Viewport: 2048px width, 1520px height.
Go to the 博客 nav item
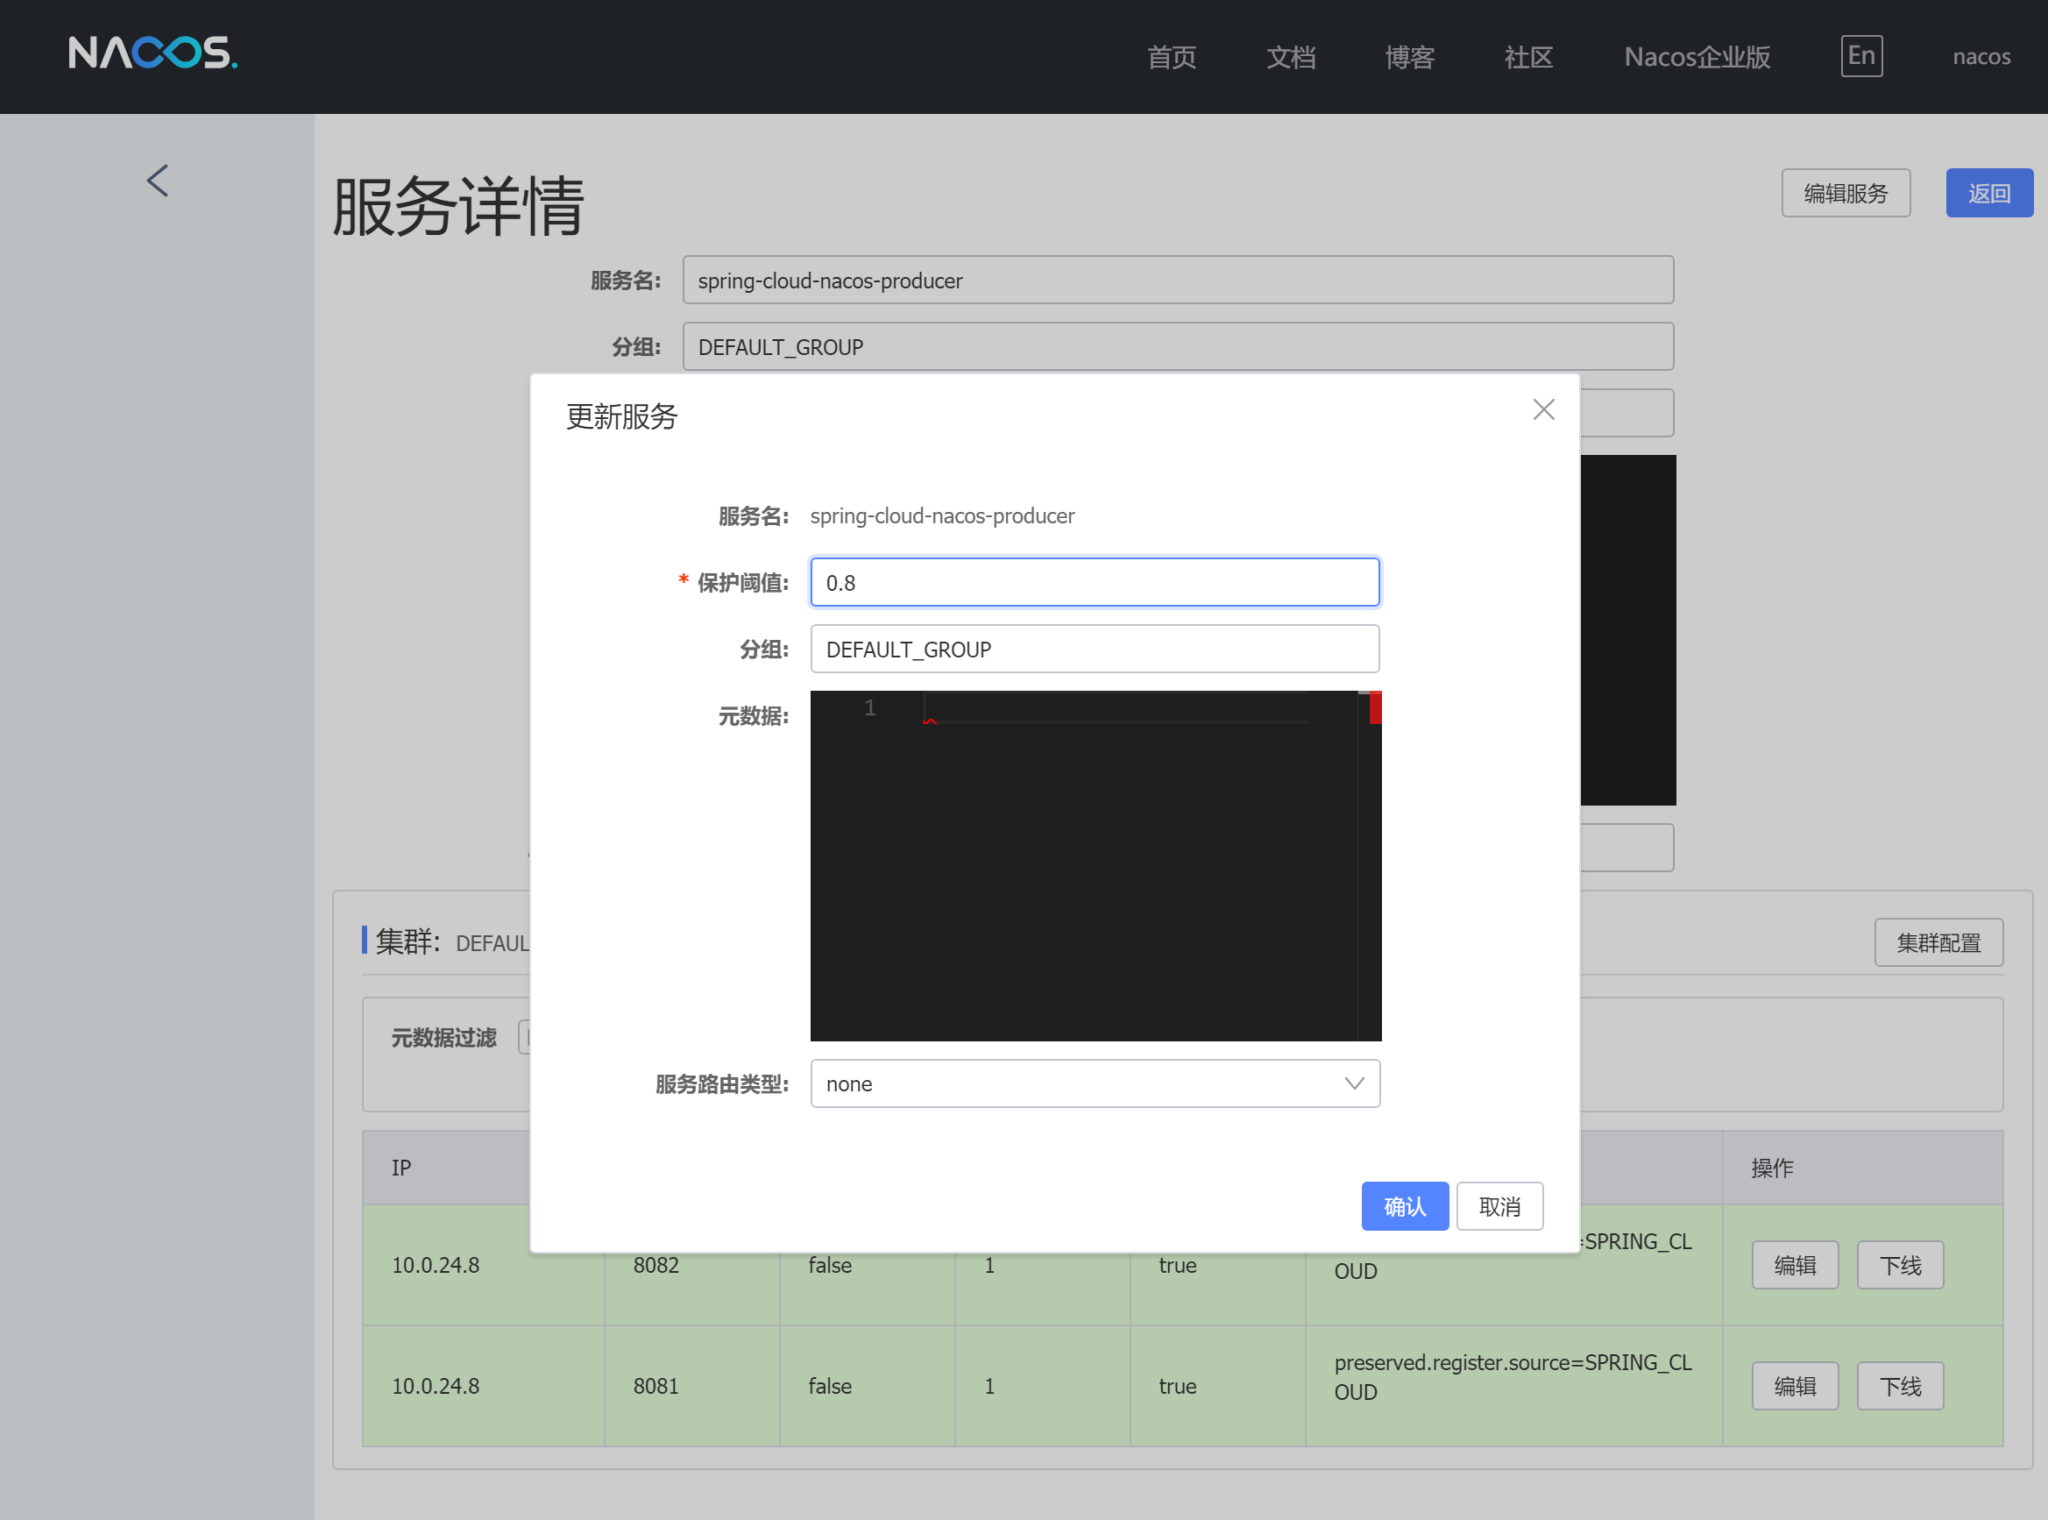1409,57
